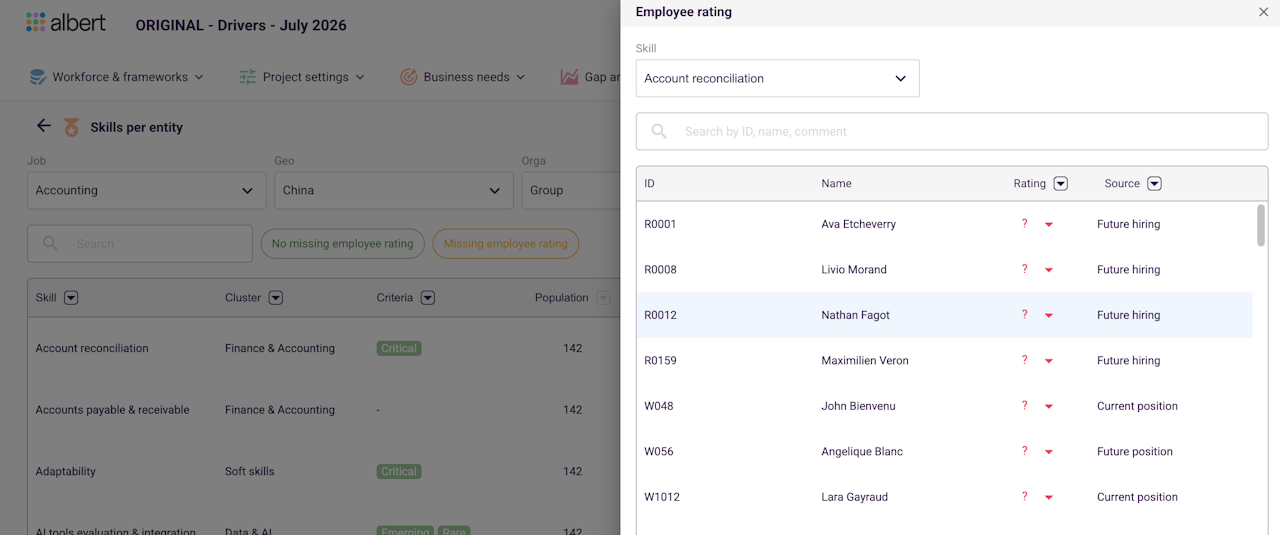This screenshot has height=535, width=1280.
Task: Click employee ID W1012
Action: pyautogui.click(x=662, y=497)
